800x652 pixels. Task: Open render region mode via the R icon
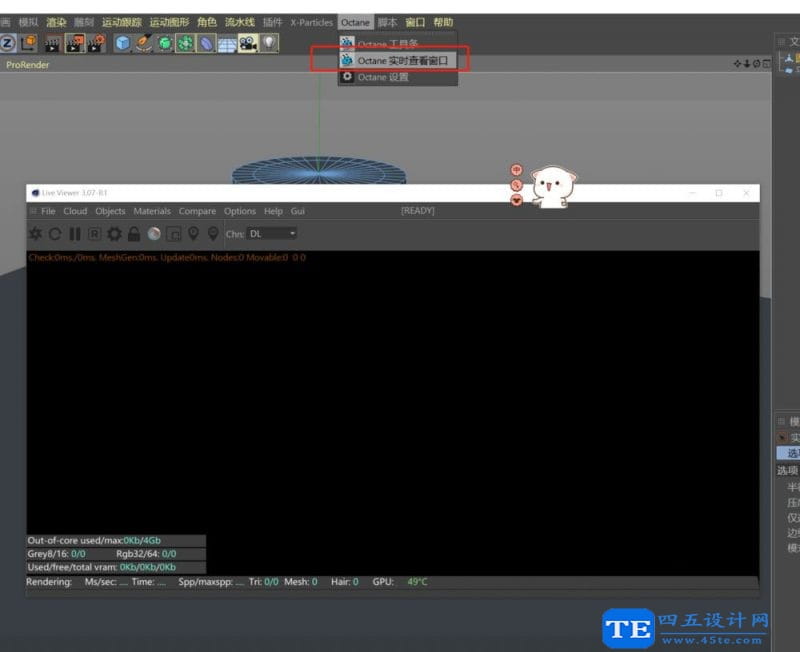pos(92,234)
